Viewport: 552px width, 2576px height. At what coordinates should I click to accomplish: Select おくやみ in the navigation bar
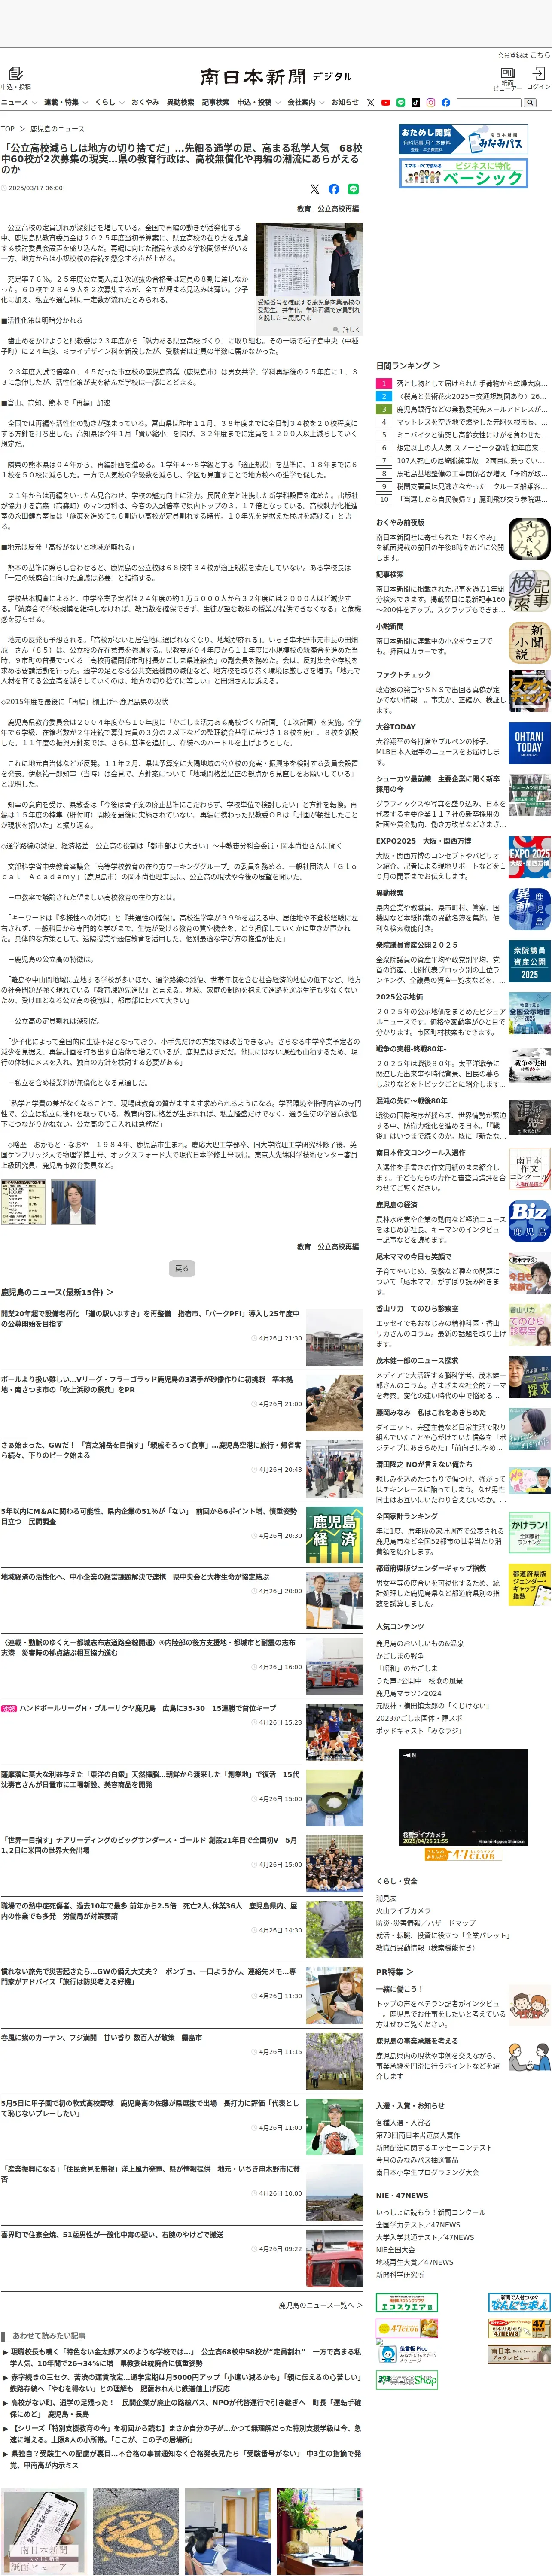pos(145,102)
